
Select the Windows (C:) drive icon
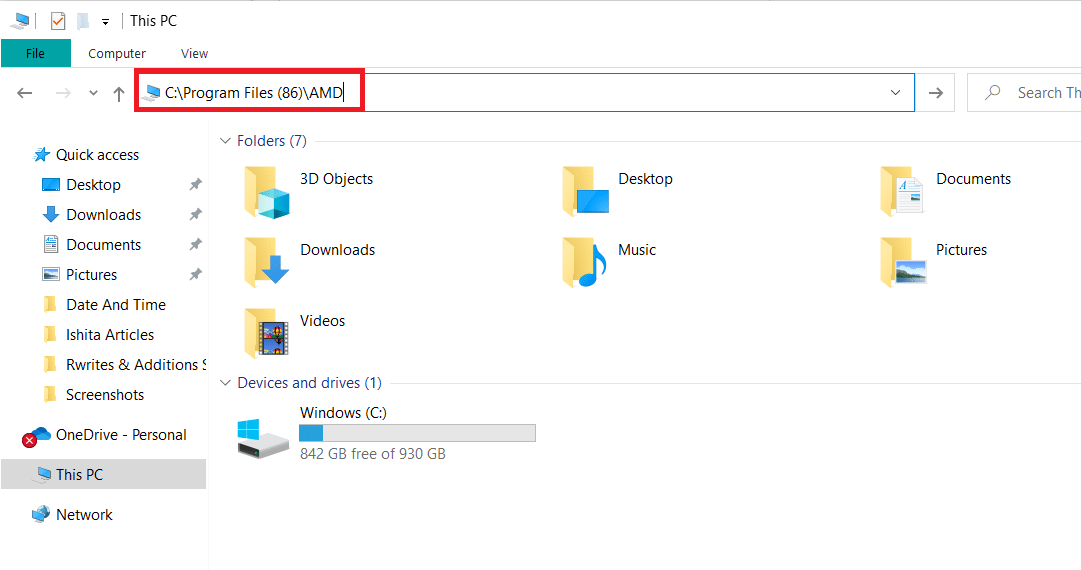[263, 438]
